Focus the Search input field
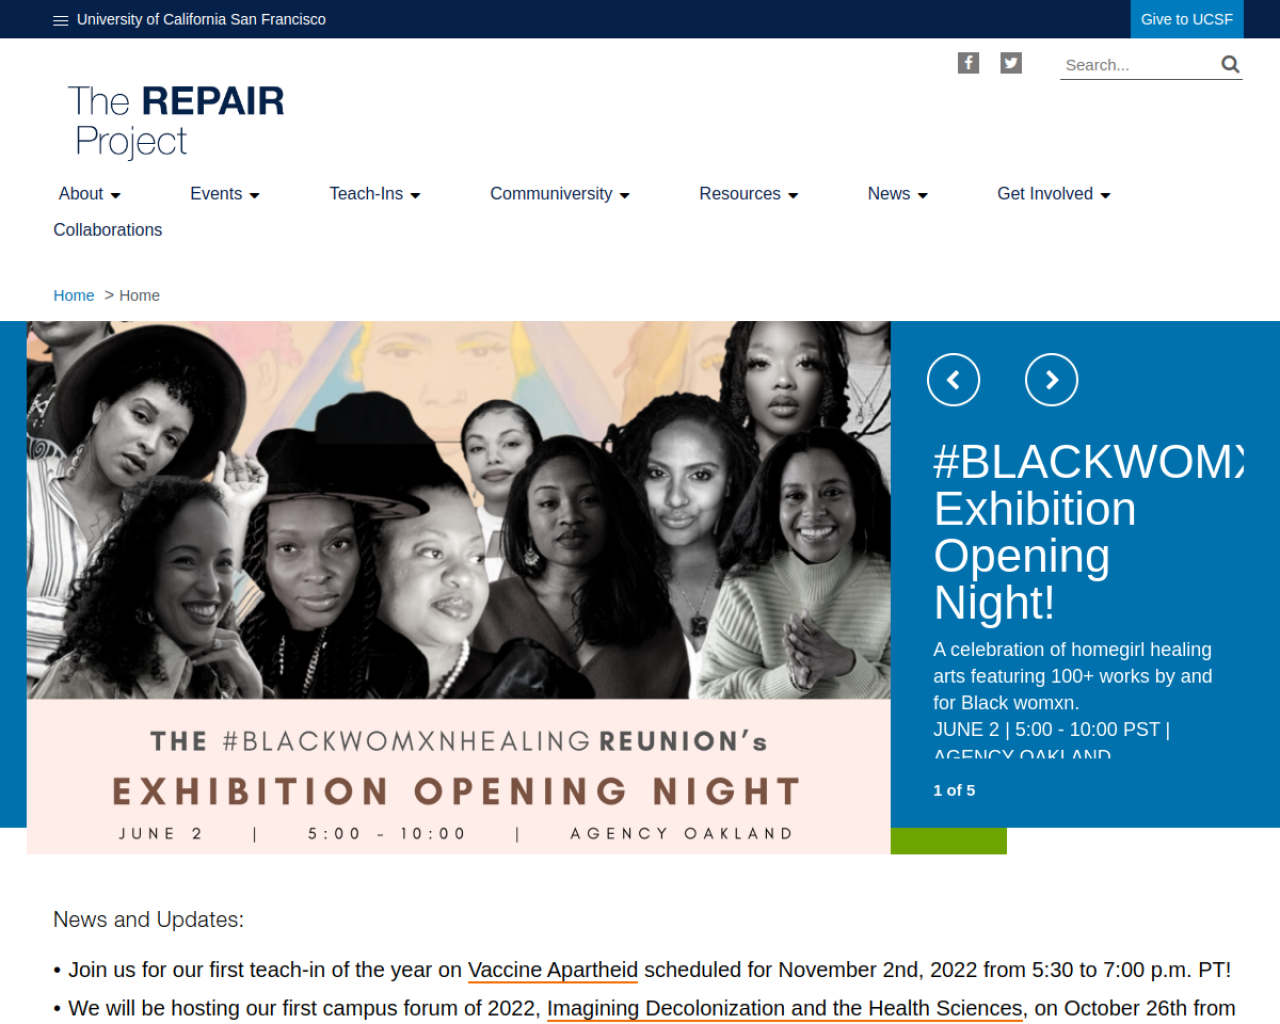Screen dimensions: 1280x1024 coord(1139,65)
